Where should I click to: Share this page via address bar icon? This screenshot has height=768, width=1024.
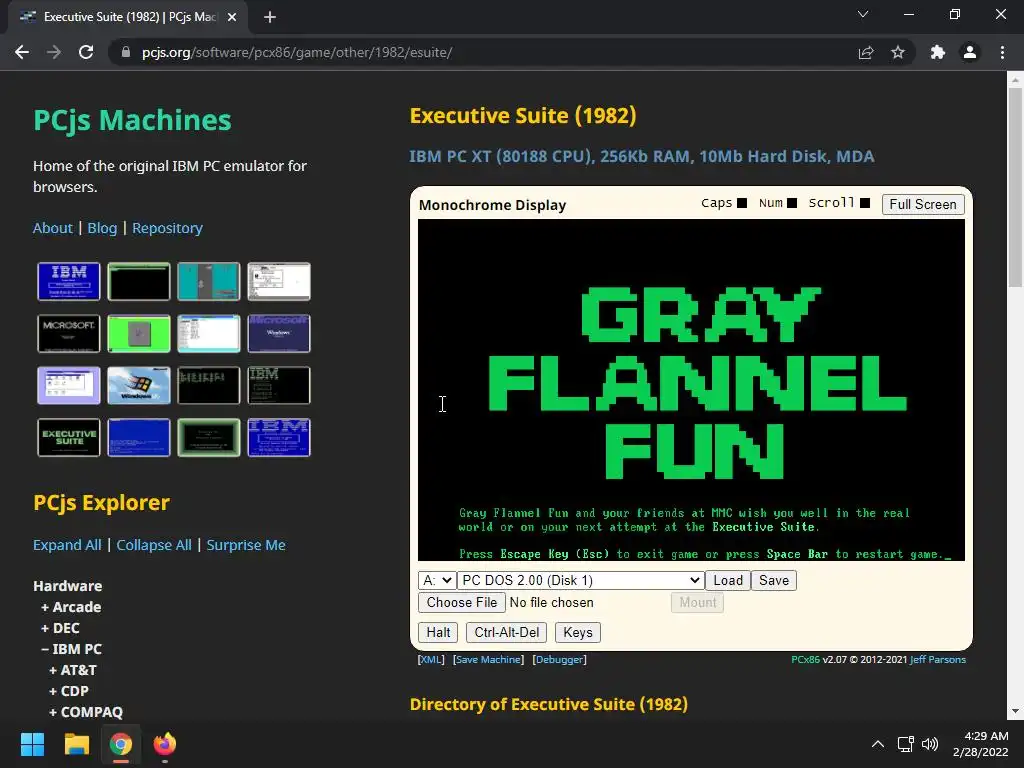pyautogui.click(x=866, y=52)
